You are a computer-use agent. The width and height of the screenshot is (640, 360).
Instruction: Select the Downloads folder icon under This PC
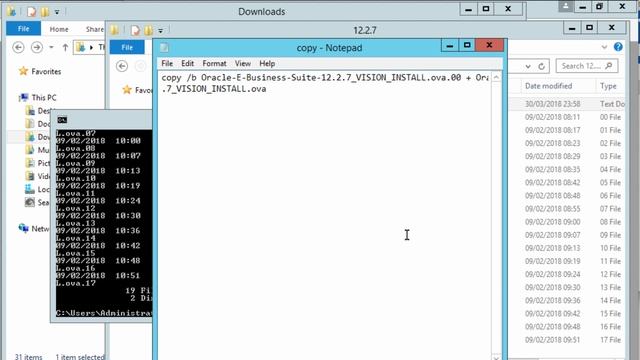pos(30,137)
